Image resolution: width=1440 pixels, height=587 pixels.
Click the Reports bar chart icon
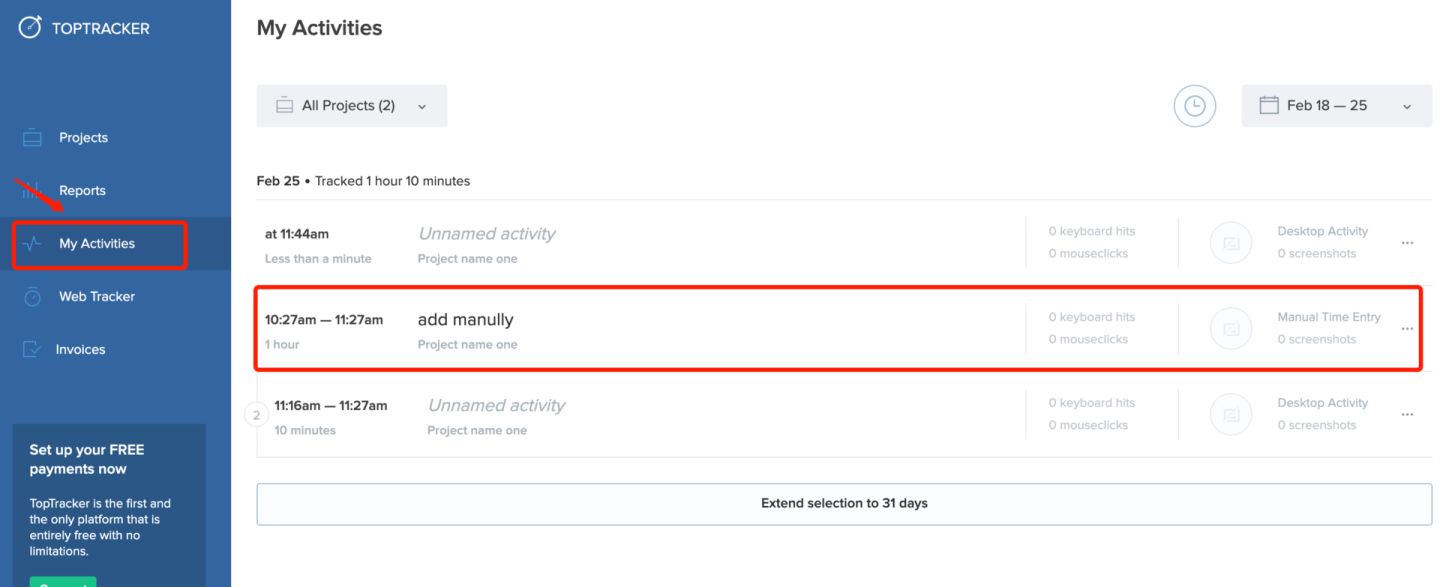[x=32, y=190]
